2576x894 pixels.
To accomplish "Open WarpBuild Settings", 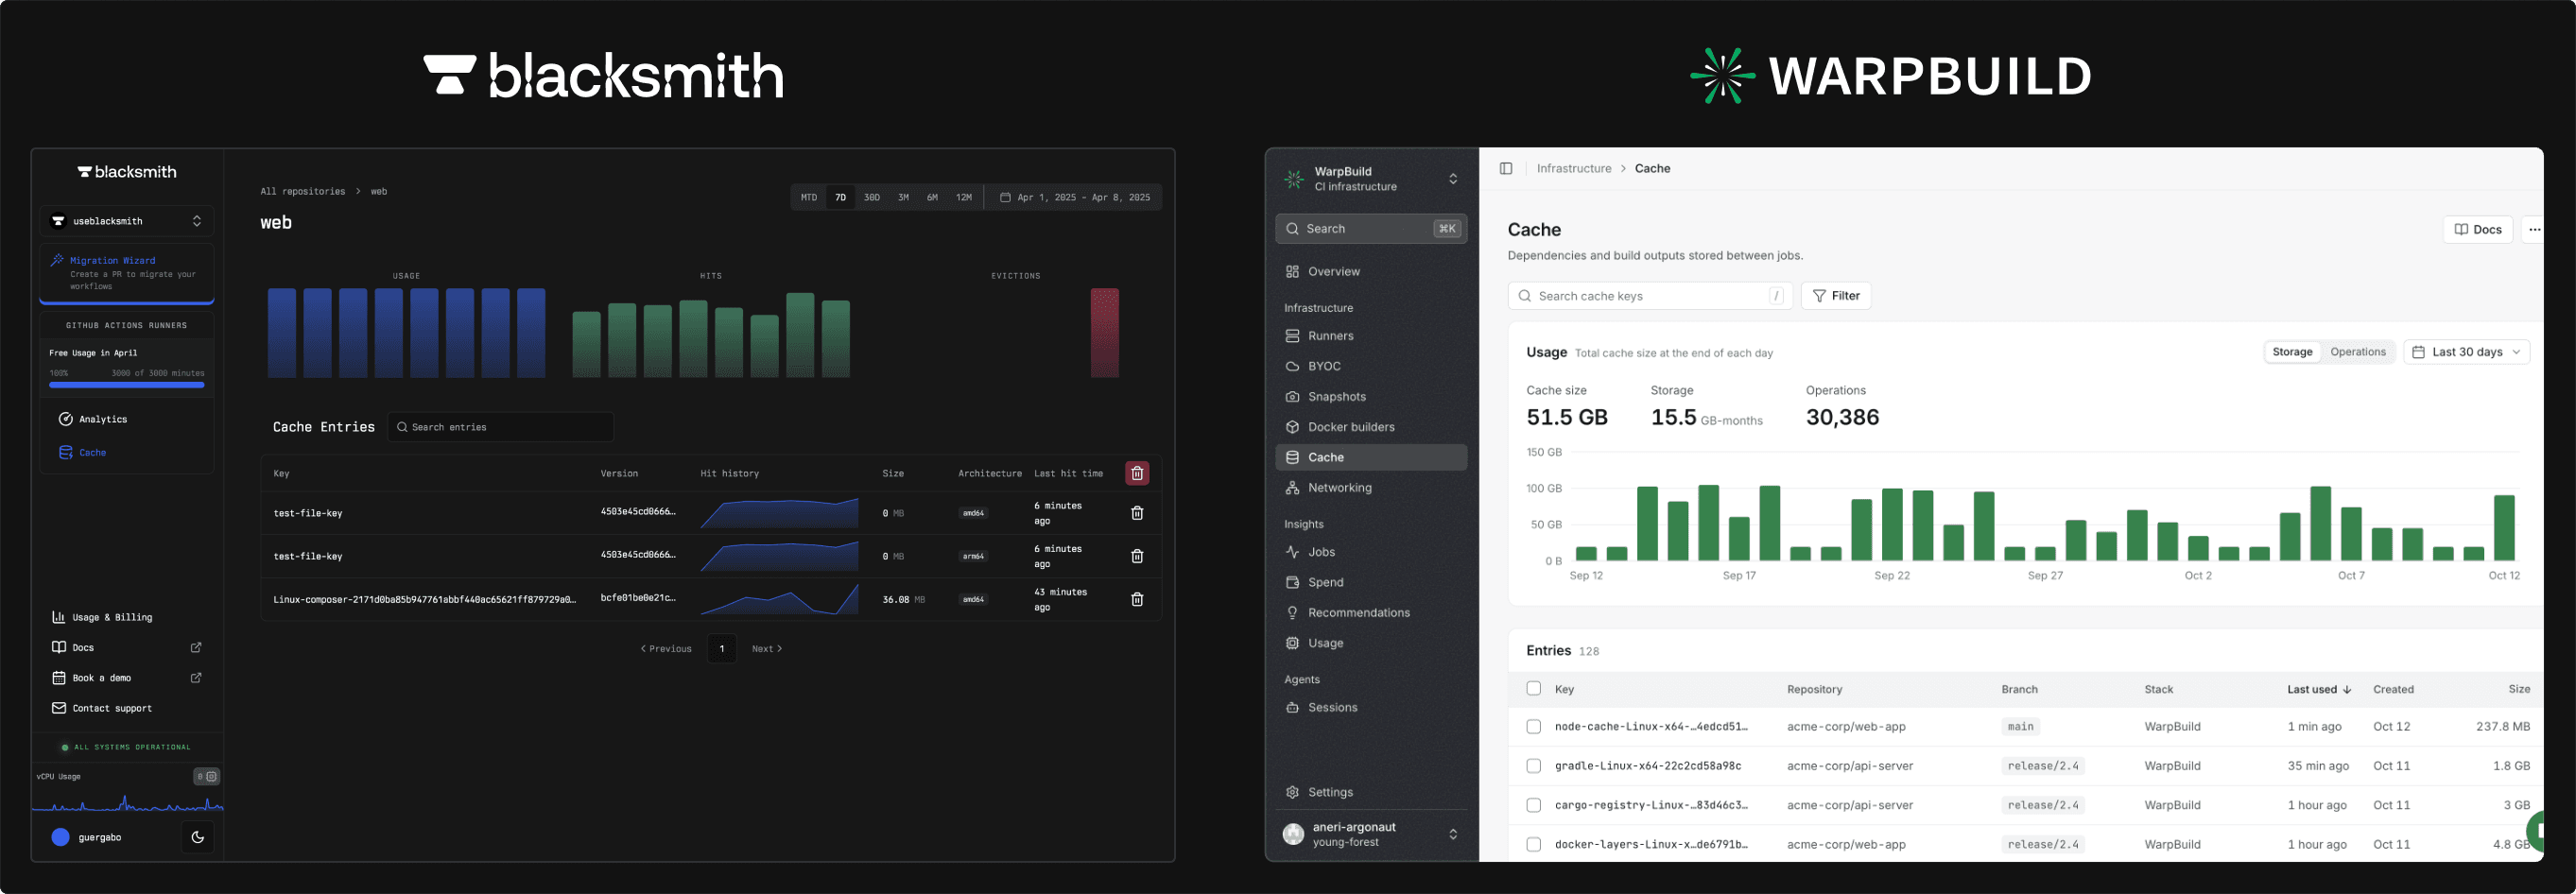I will coord(1371,793).
